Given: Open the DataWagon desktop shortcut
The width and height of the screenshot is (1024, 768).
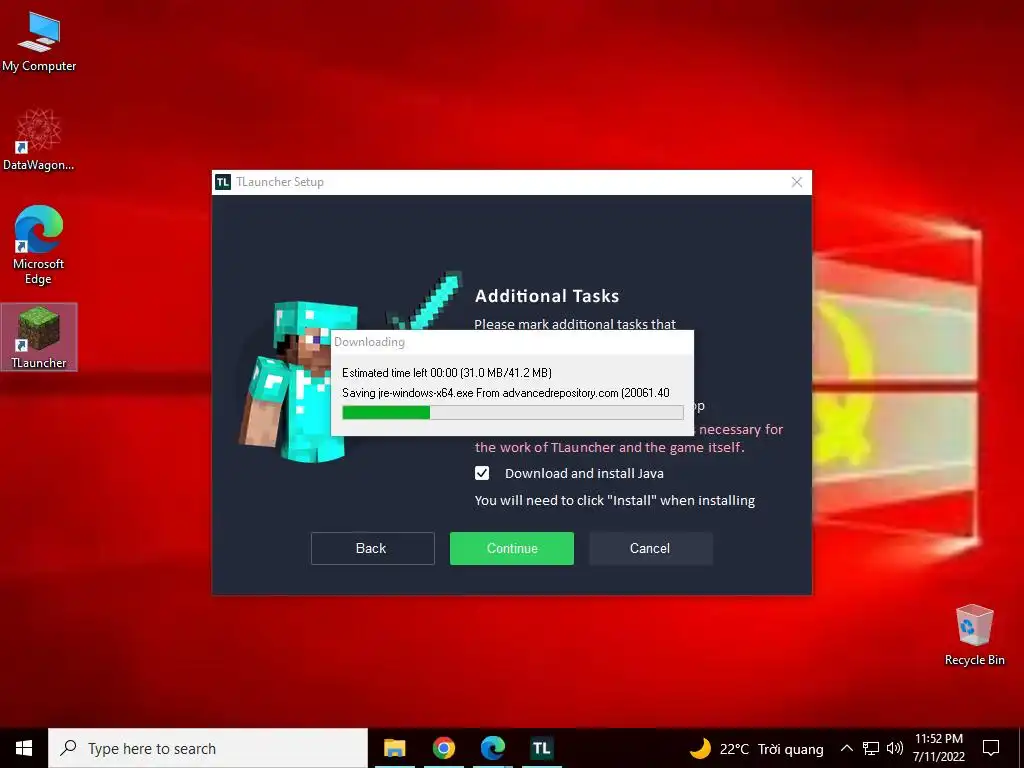Looking at the screenshot, I should coord(39,140).
